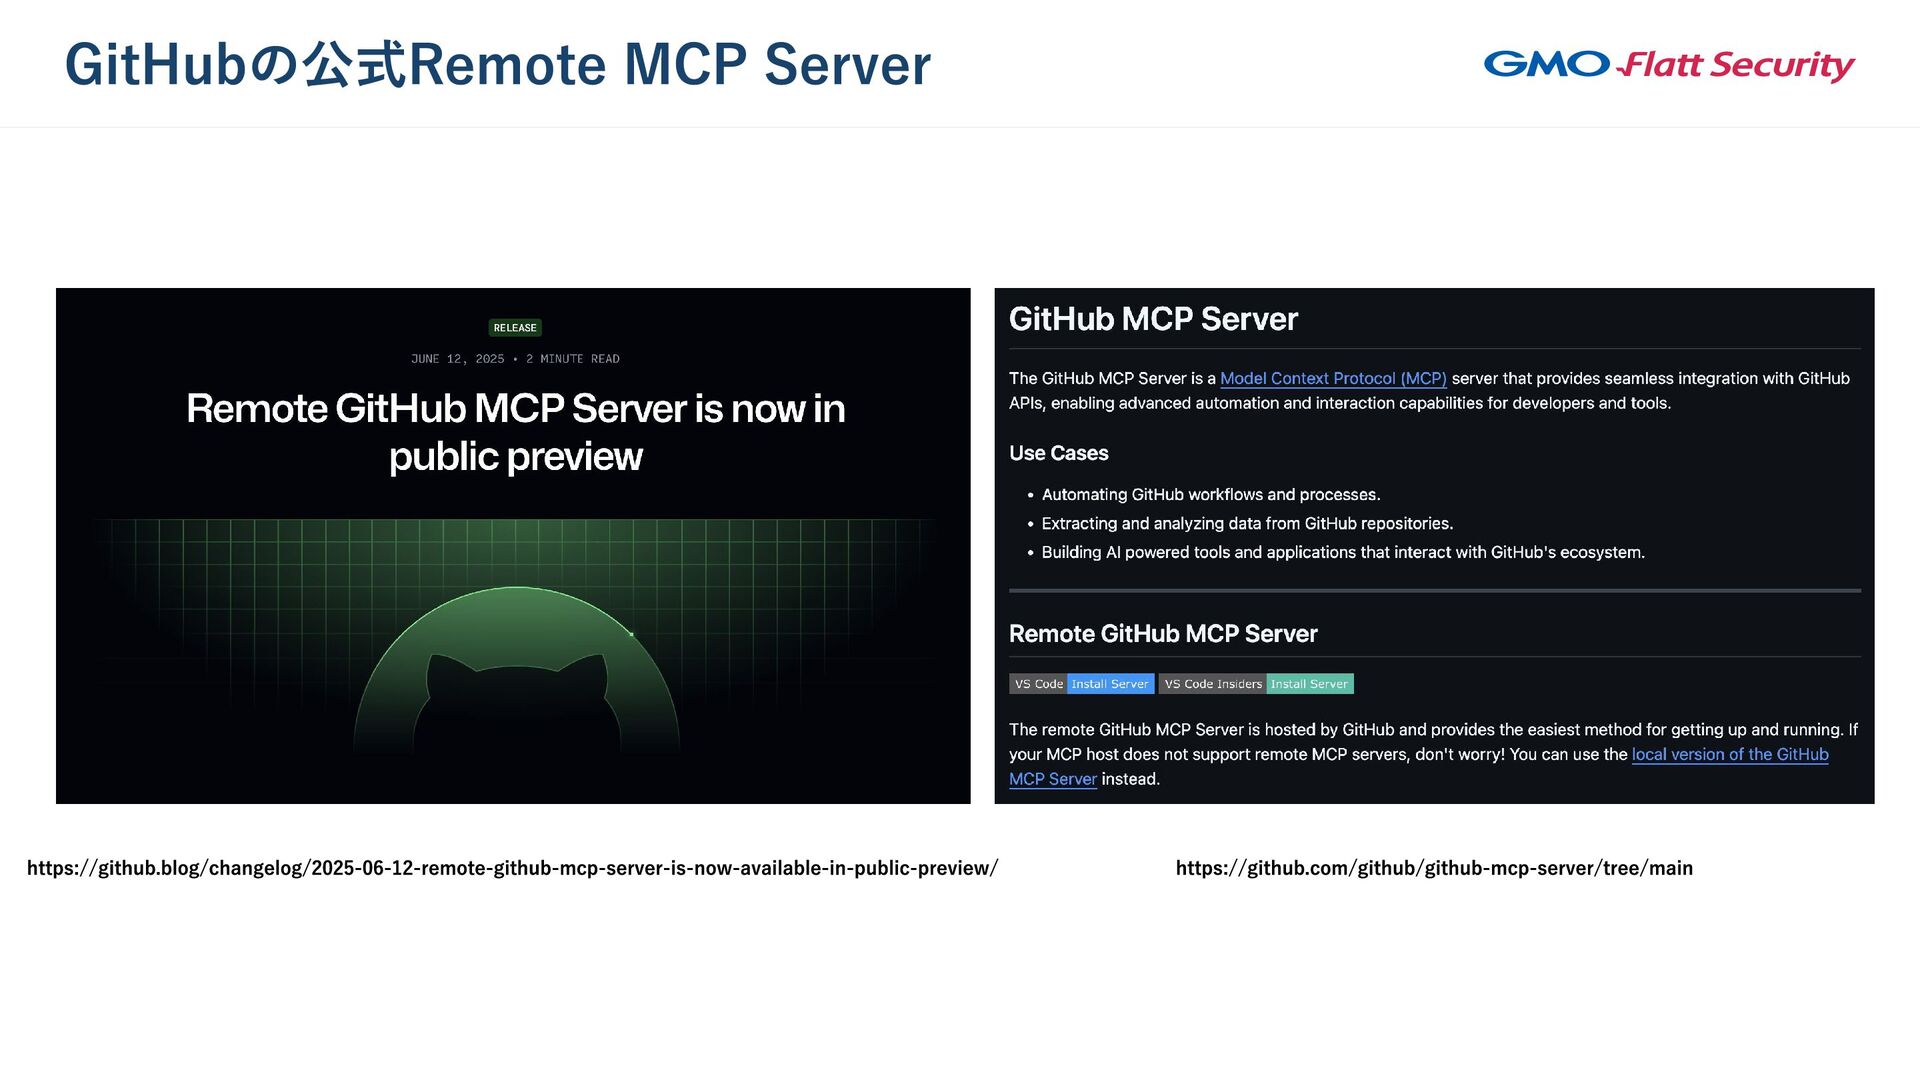
Task: Click the github.com/github/github-mcp-server URL text
Action: pyautogui.click(x=1434, y=868)
